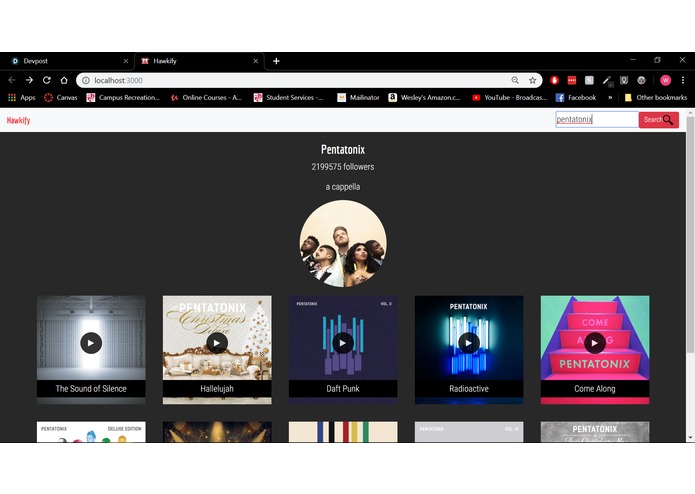Open Chrome three-dot menu
Viewport: 695px width, 494px height.
tap(683, 80)
